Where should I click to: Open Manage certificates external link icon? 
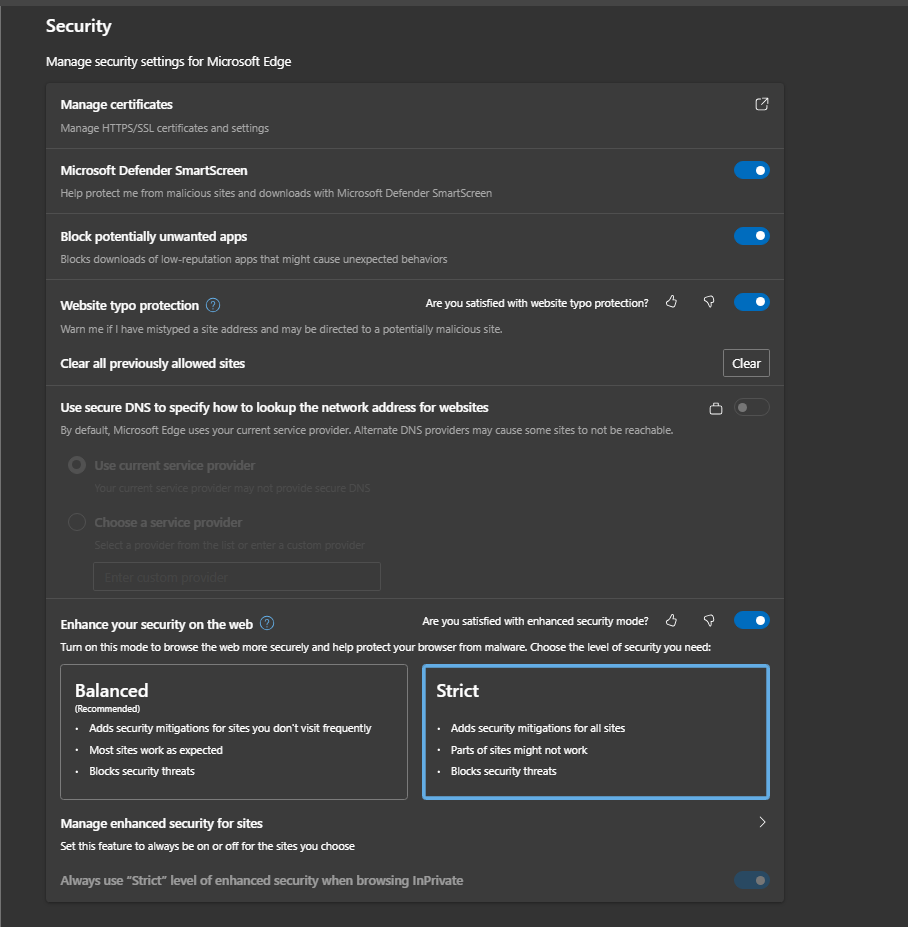pos(761,104)
